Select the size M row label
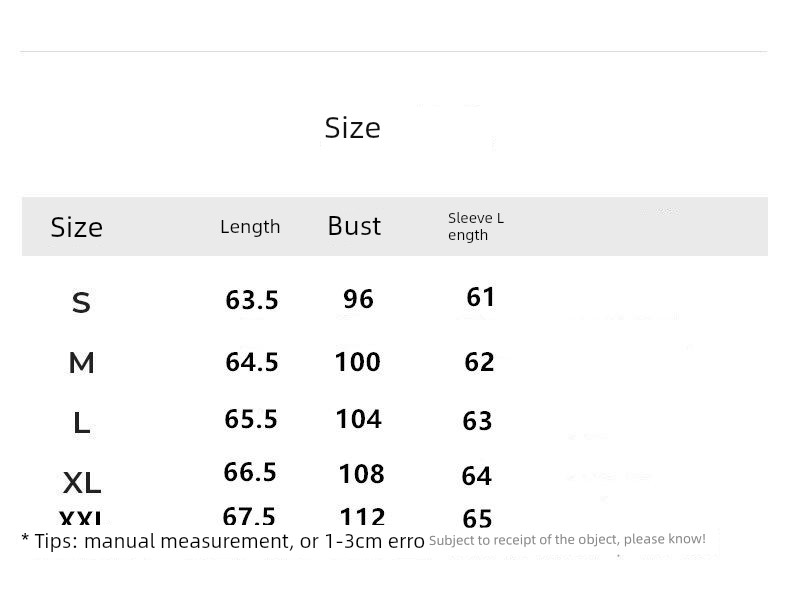Screen dimensions: 790x597 (82, 362)
